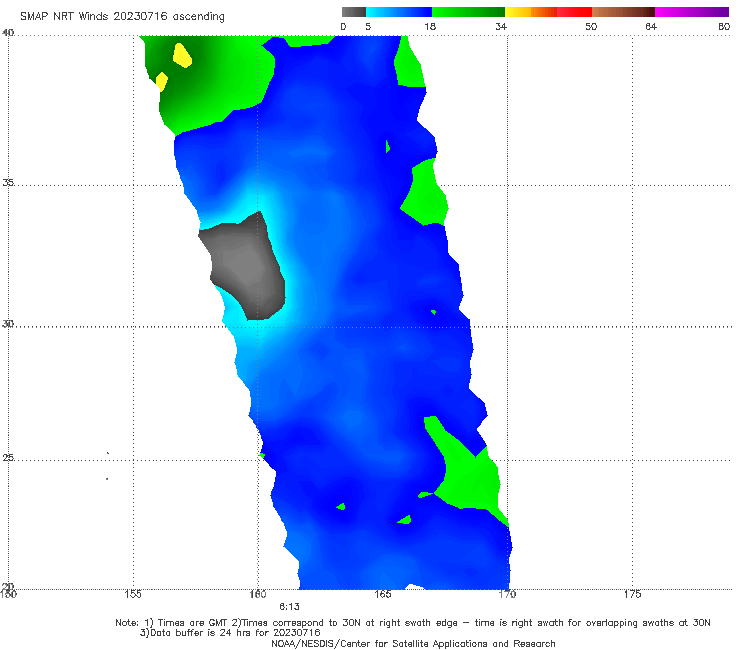This screenshot has width=740, height=650.
Task: Click the color bar label "64"
Action: 651,26
